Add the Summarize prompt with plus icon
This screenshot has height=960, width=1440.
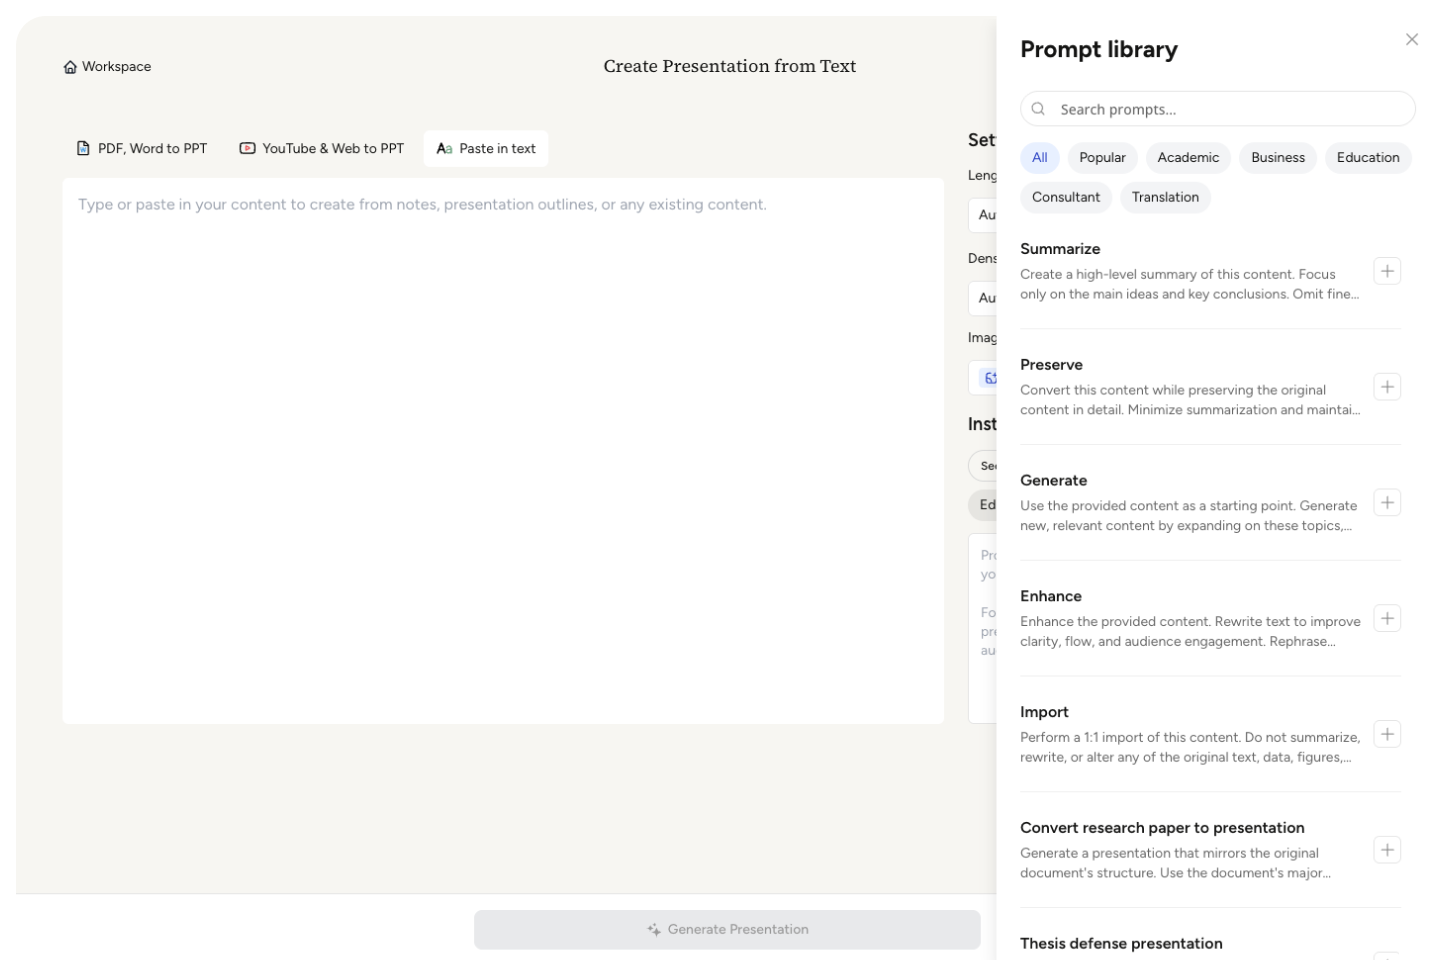pyautogui.click(x=1387, y=271)
